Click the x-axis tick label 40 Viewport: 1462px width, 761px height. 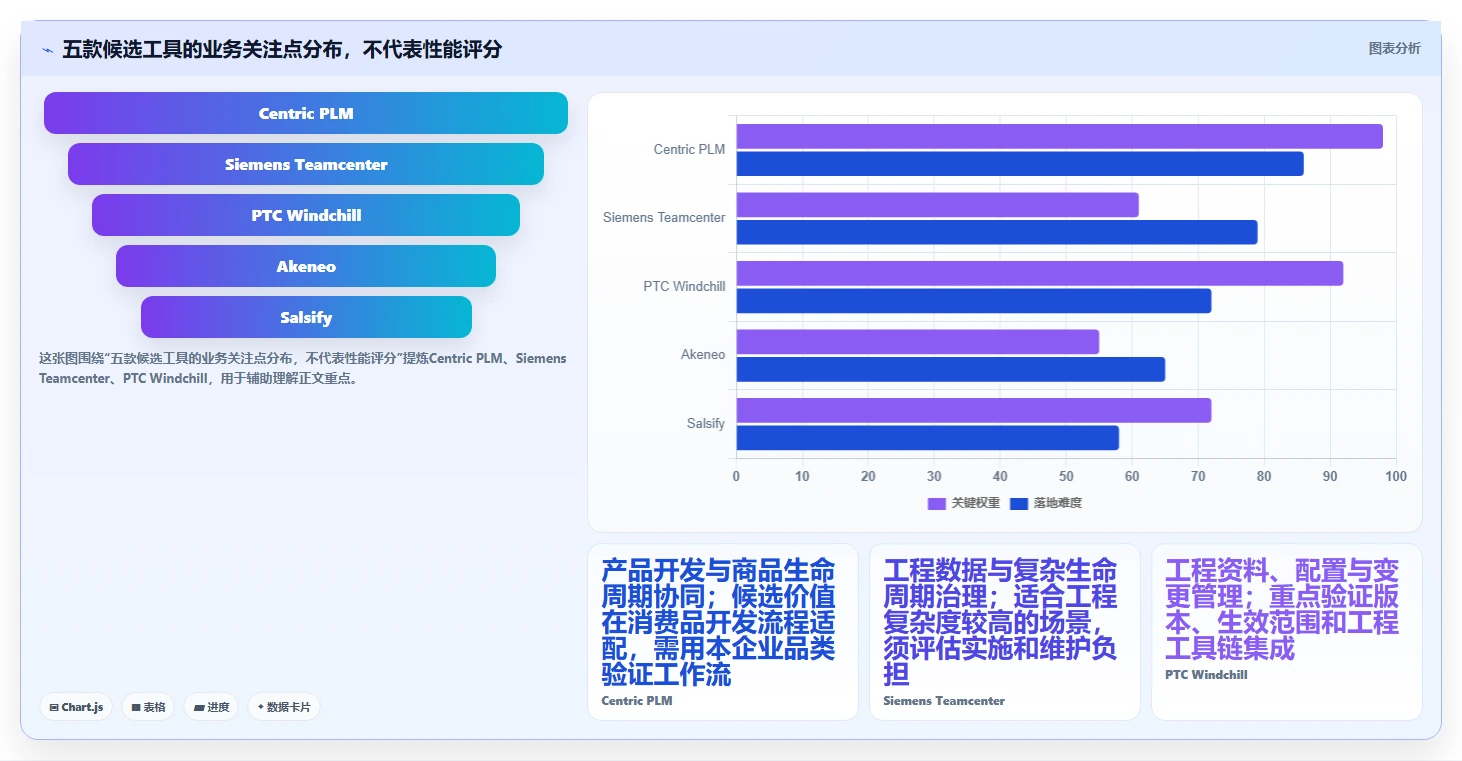click(1001, 476)
